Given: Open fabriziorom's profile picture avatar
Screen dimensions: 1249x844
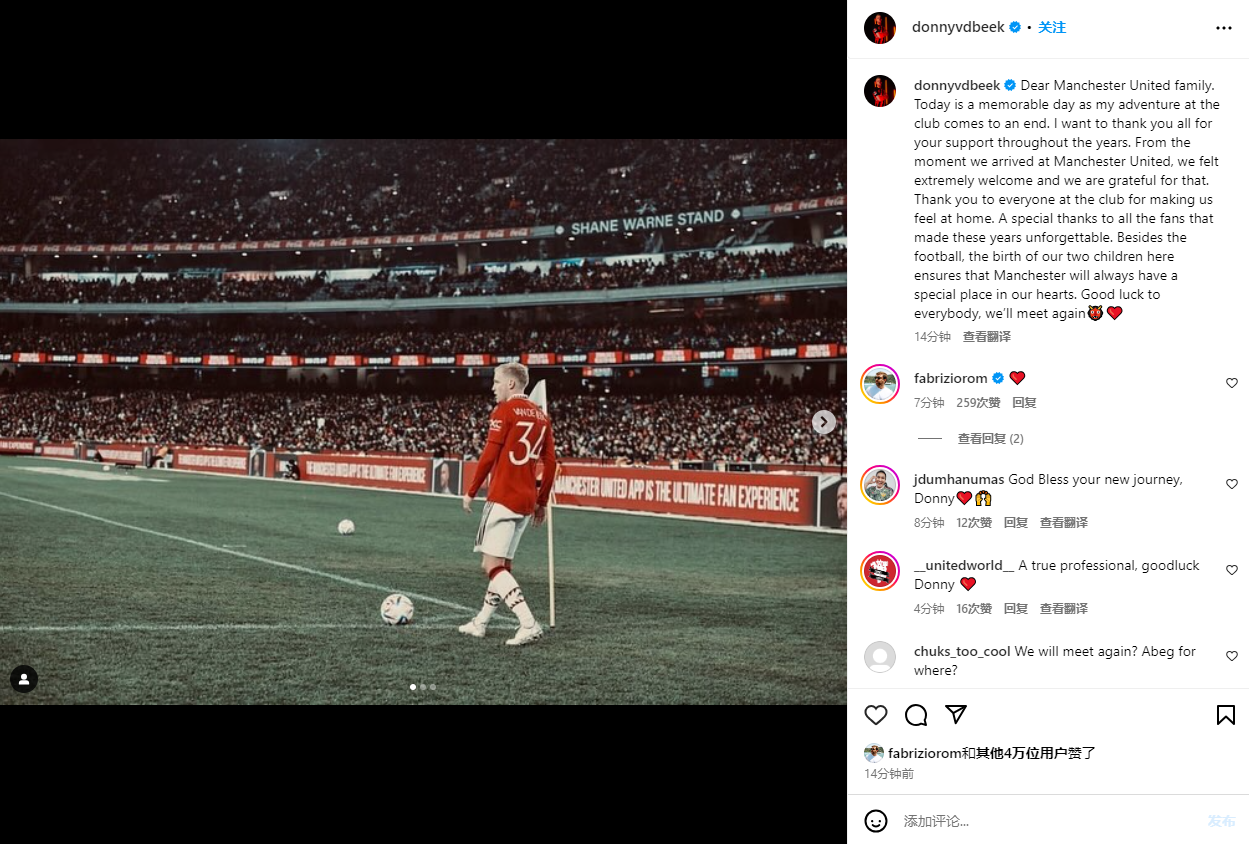Looking at the screenshot, I should click(880, 384).
